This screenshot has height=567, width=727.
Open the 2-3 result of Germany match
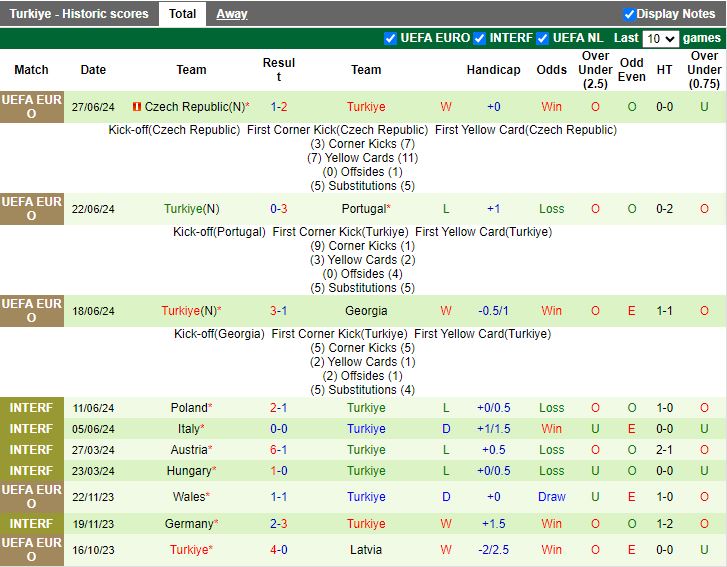coord(279,523)
